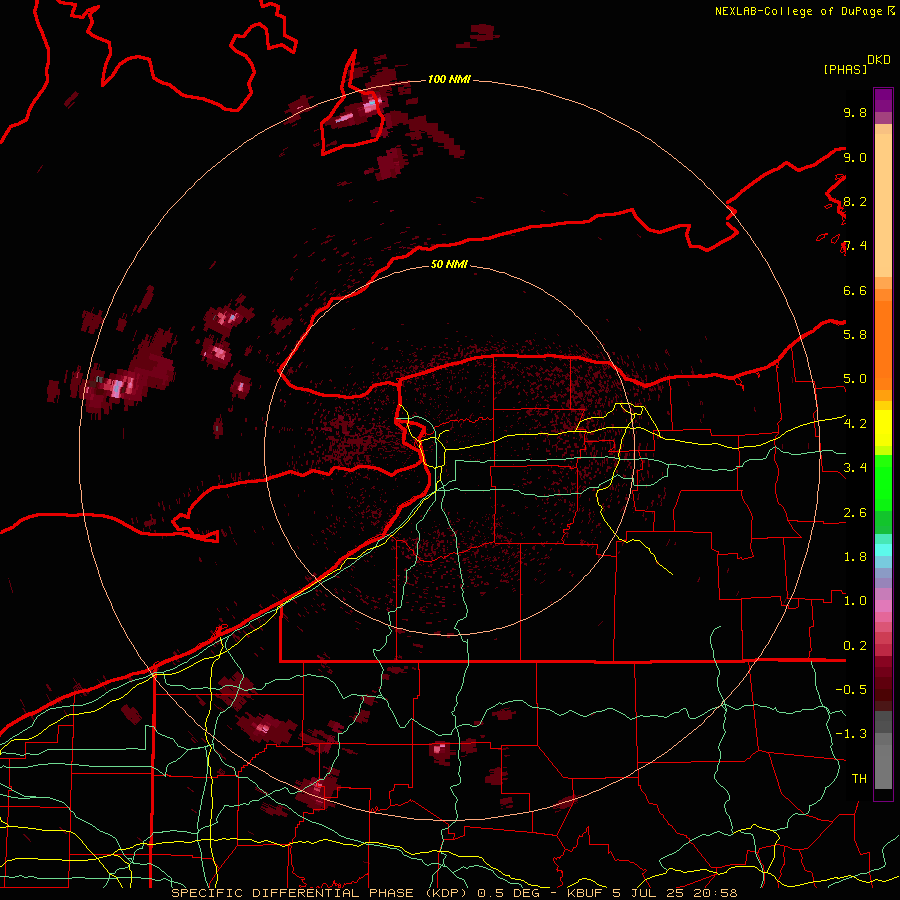Select the 5.8 scale value
Image resolution: width=900 pixels, height=900 pixels.
click(855, 335)
